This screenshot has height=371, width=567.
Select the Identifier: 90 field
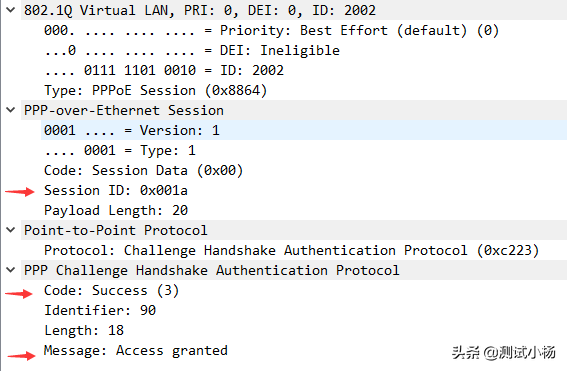pyautogui.click(x=304, y=310)
